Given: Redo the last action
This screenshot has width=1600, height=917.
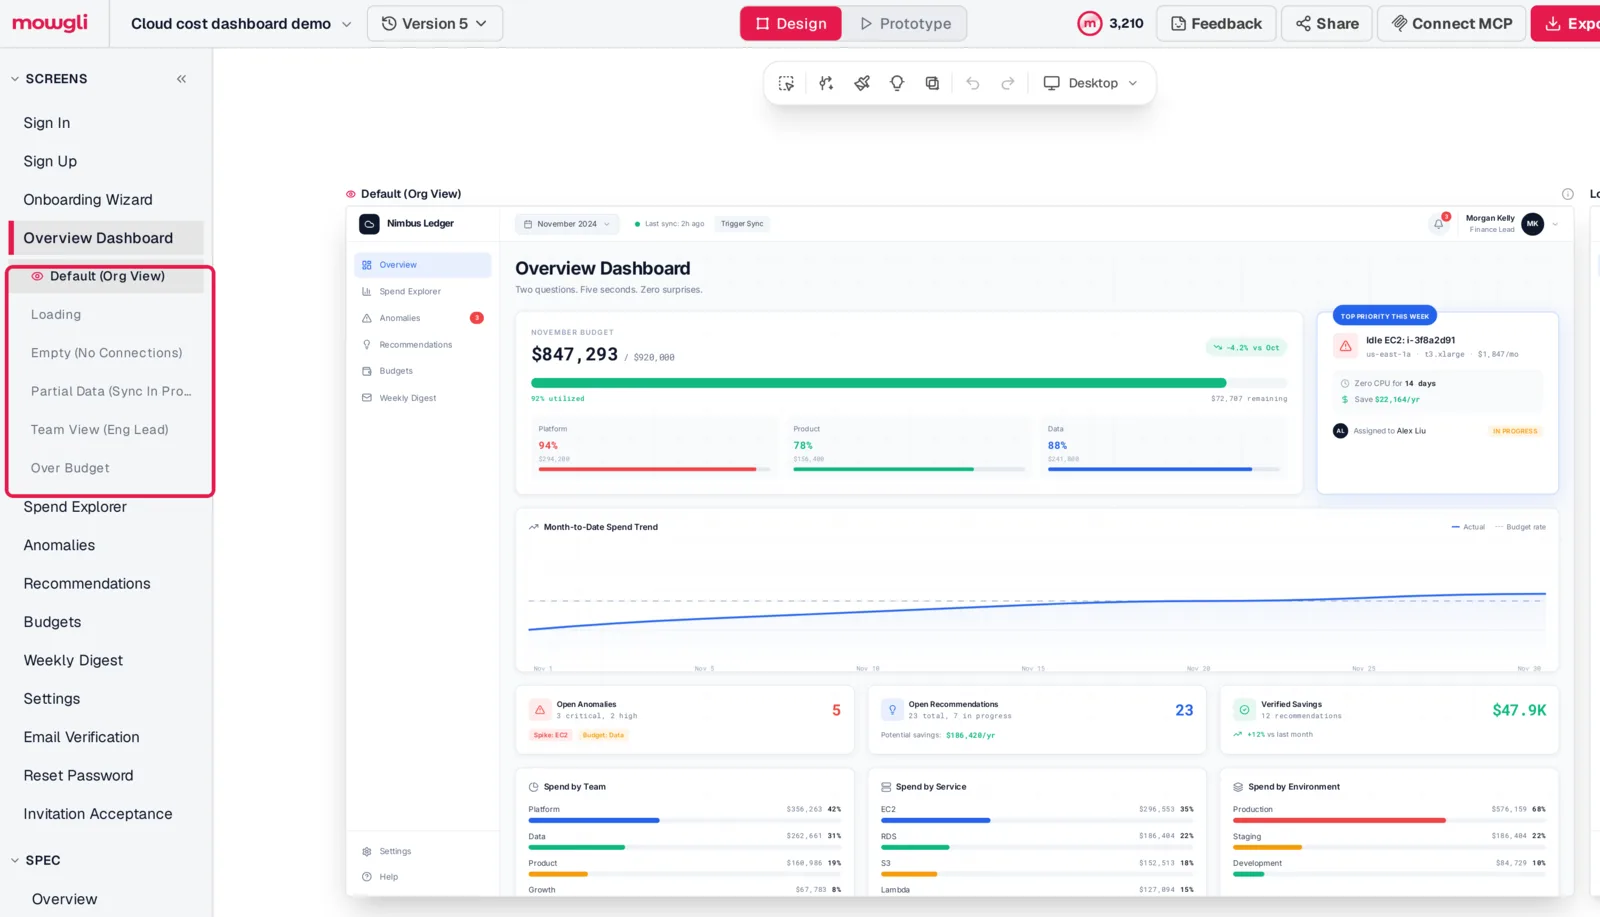Looking at the screenshot, I should point(1008,83).
